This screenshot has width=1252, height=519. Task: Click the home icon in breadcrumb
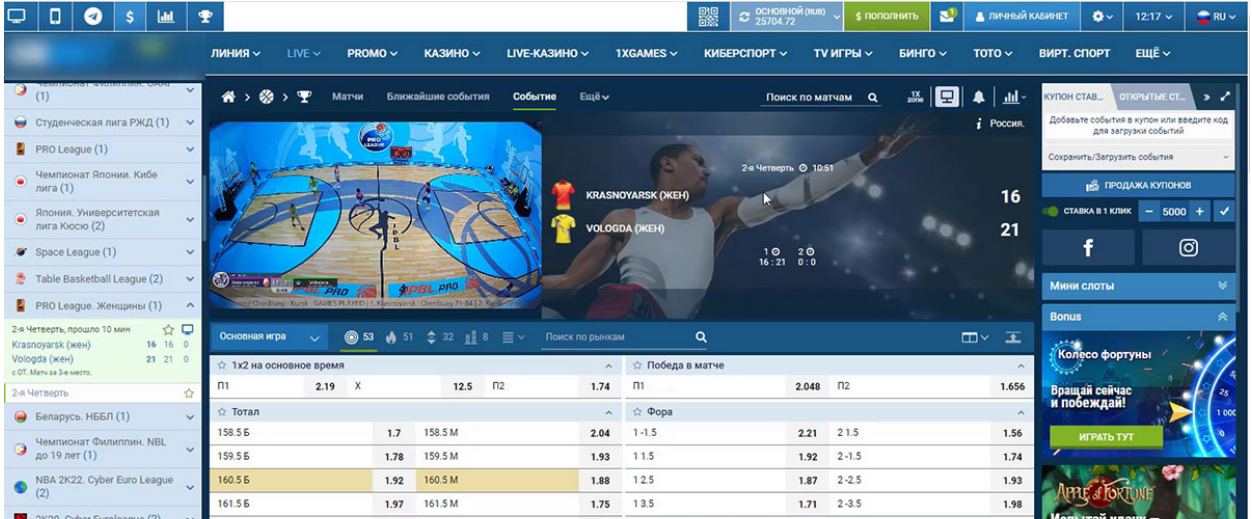pyautogui.click(x=228, y=97)
